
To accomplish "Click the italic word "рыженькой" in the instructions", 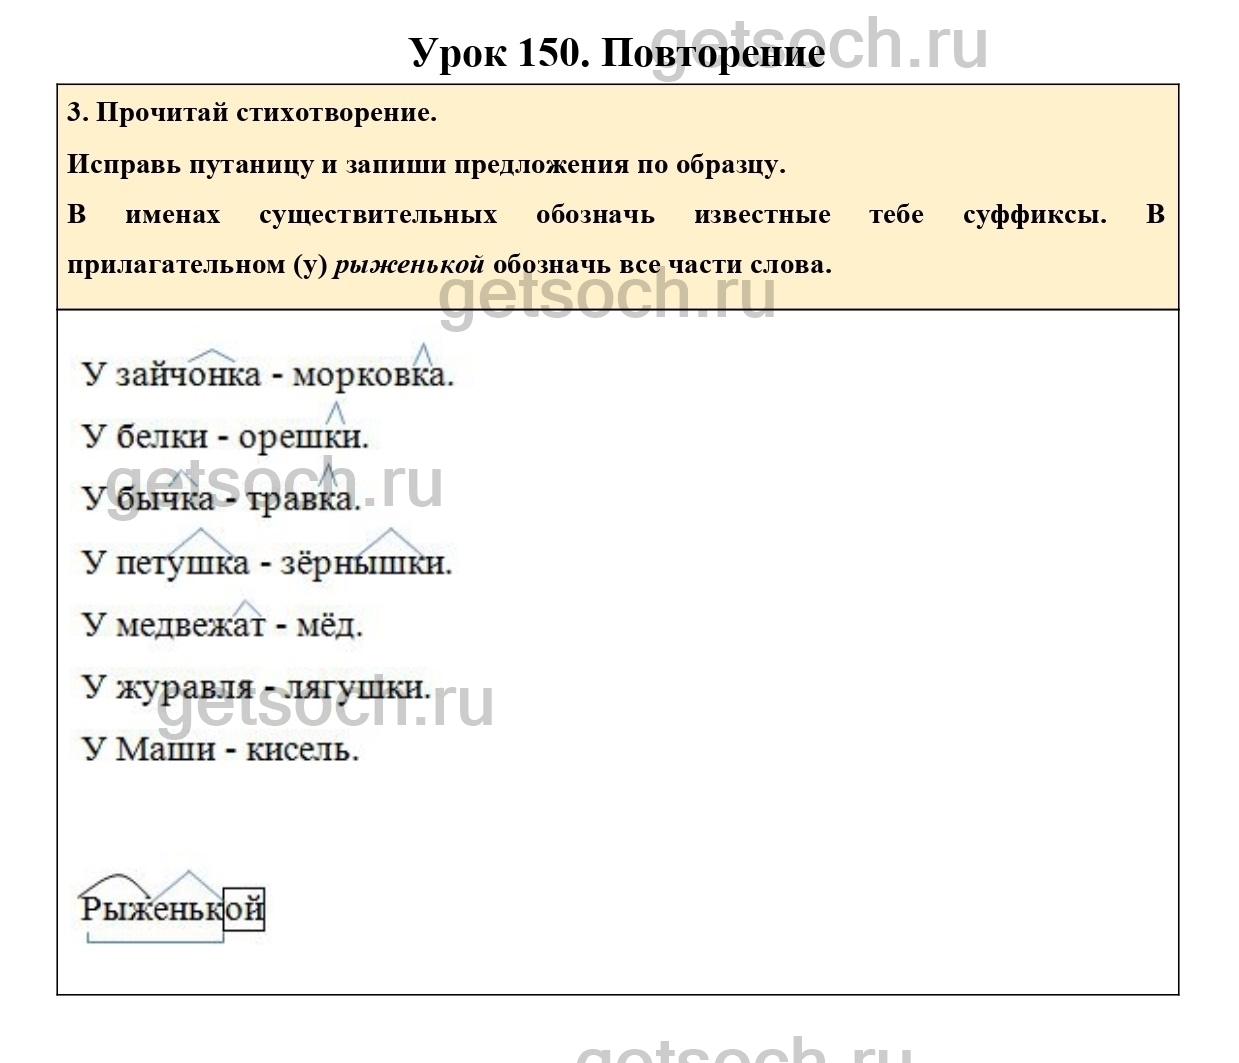I will [x=409, y=265].
